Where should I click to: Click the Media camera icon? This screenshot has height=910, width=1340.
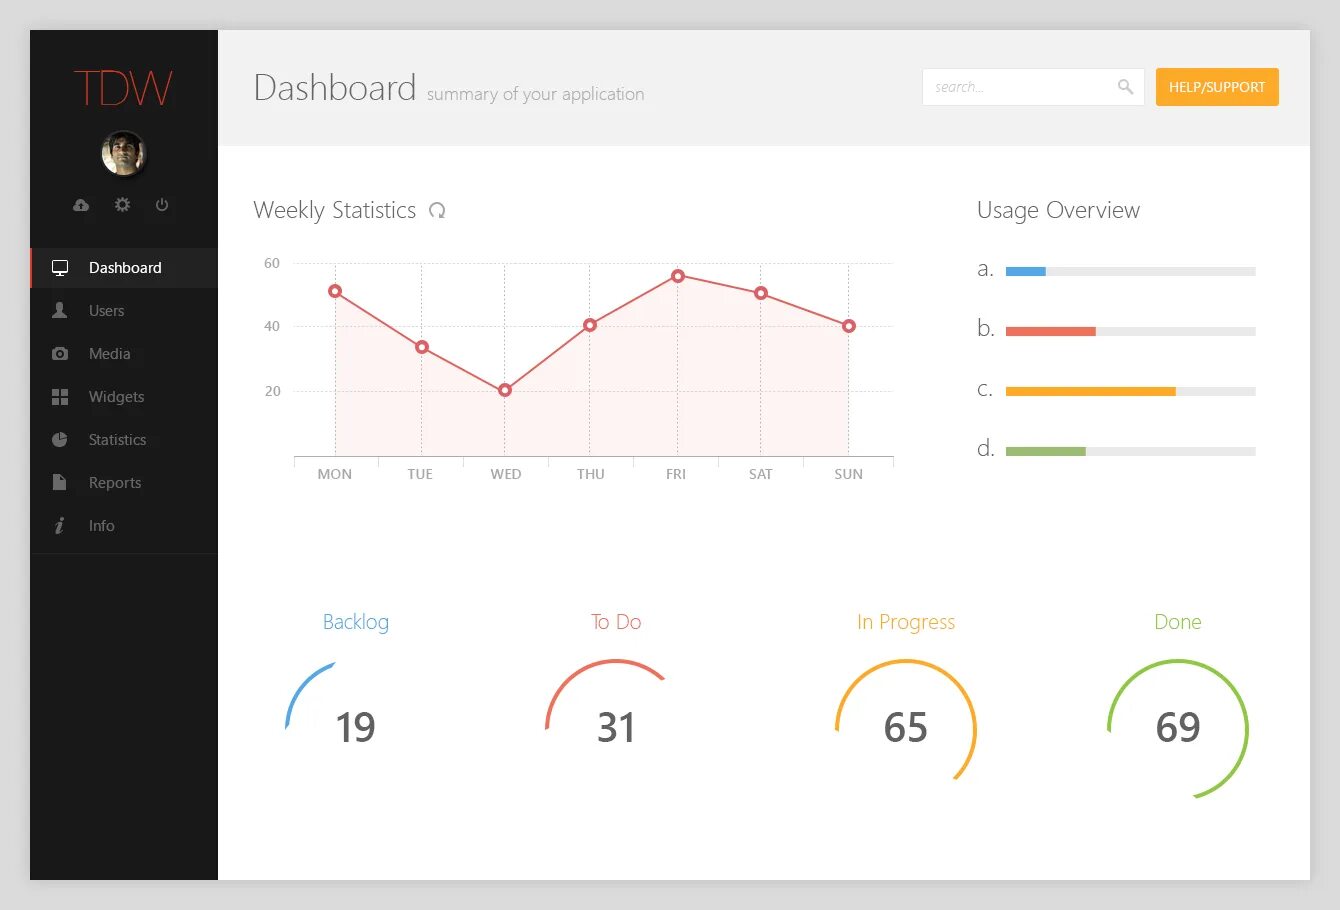(60, 354)
